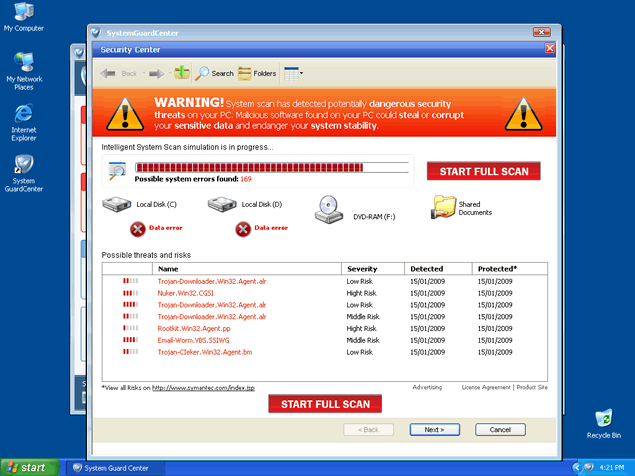Sort threats by Severity column header

(361, 269)
